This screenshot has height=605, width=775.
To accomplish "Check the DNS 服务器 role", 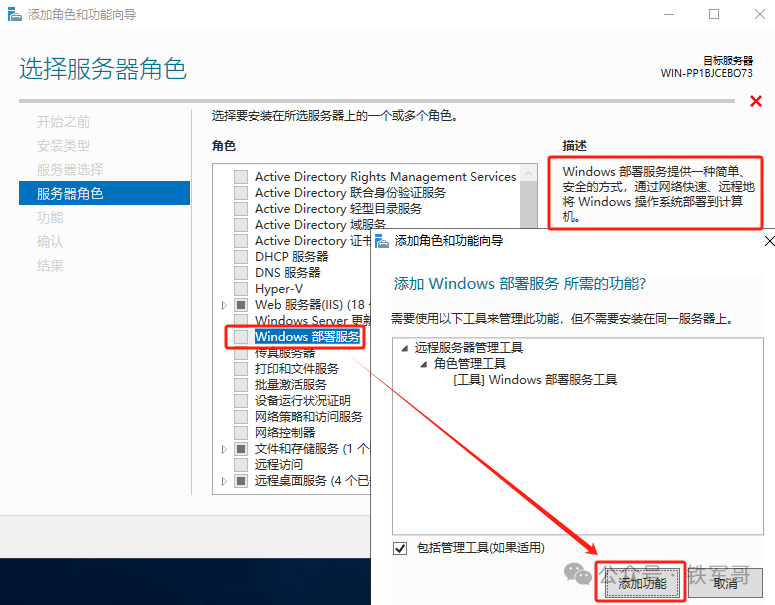I will coord(241,272).
